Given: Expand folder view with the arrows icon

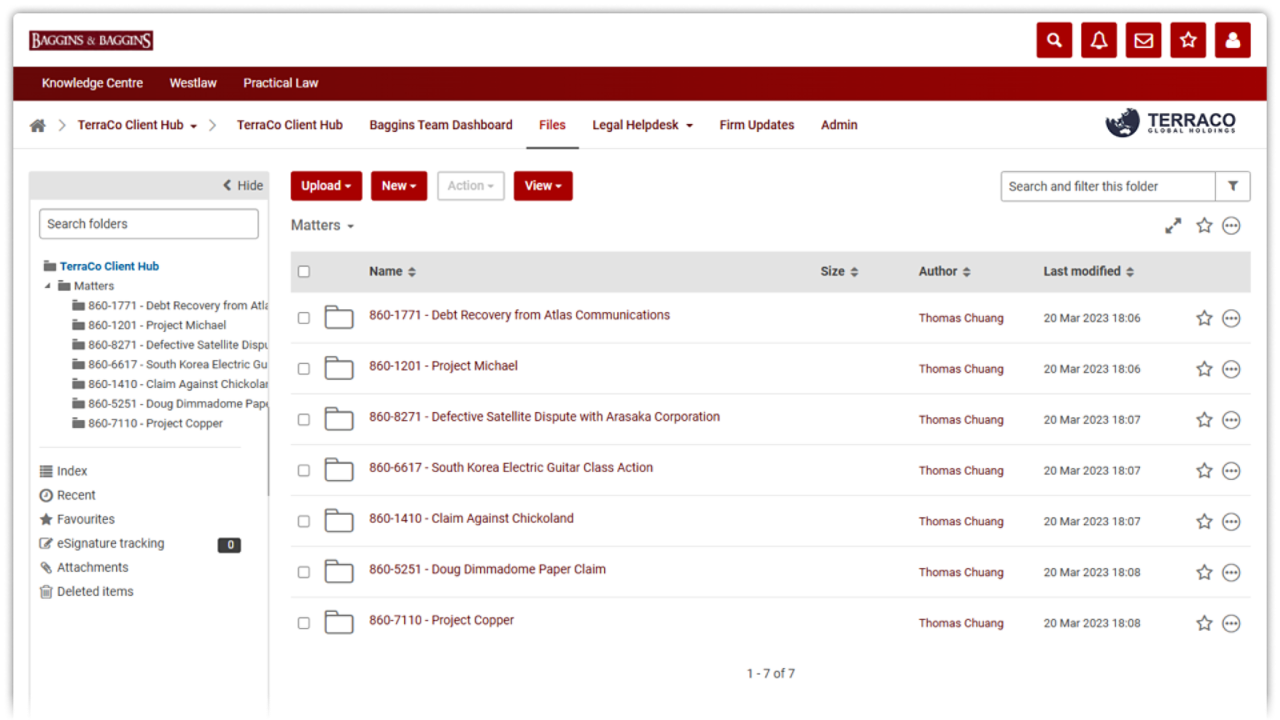Looking at the screenshot, I should point(1173,226).
